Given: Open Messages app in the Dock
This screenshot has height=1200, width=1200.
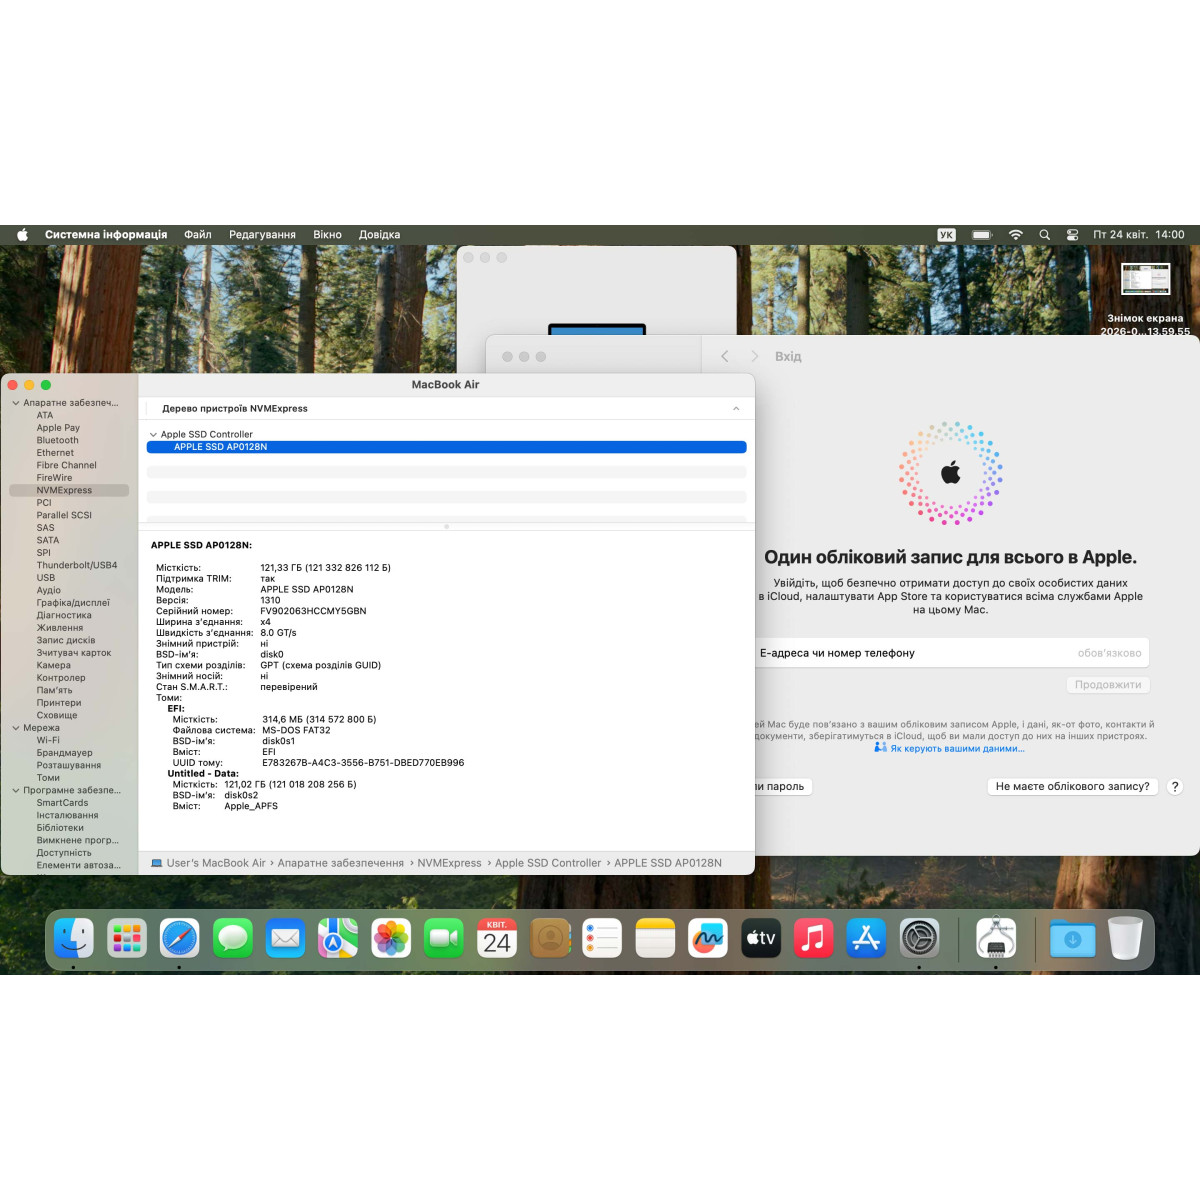Looking at the screenshot, I should click(233, 938).
